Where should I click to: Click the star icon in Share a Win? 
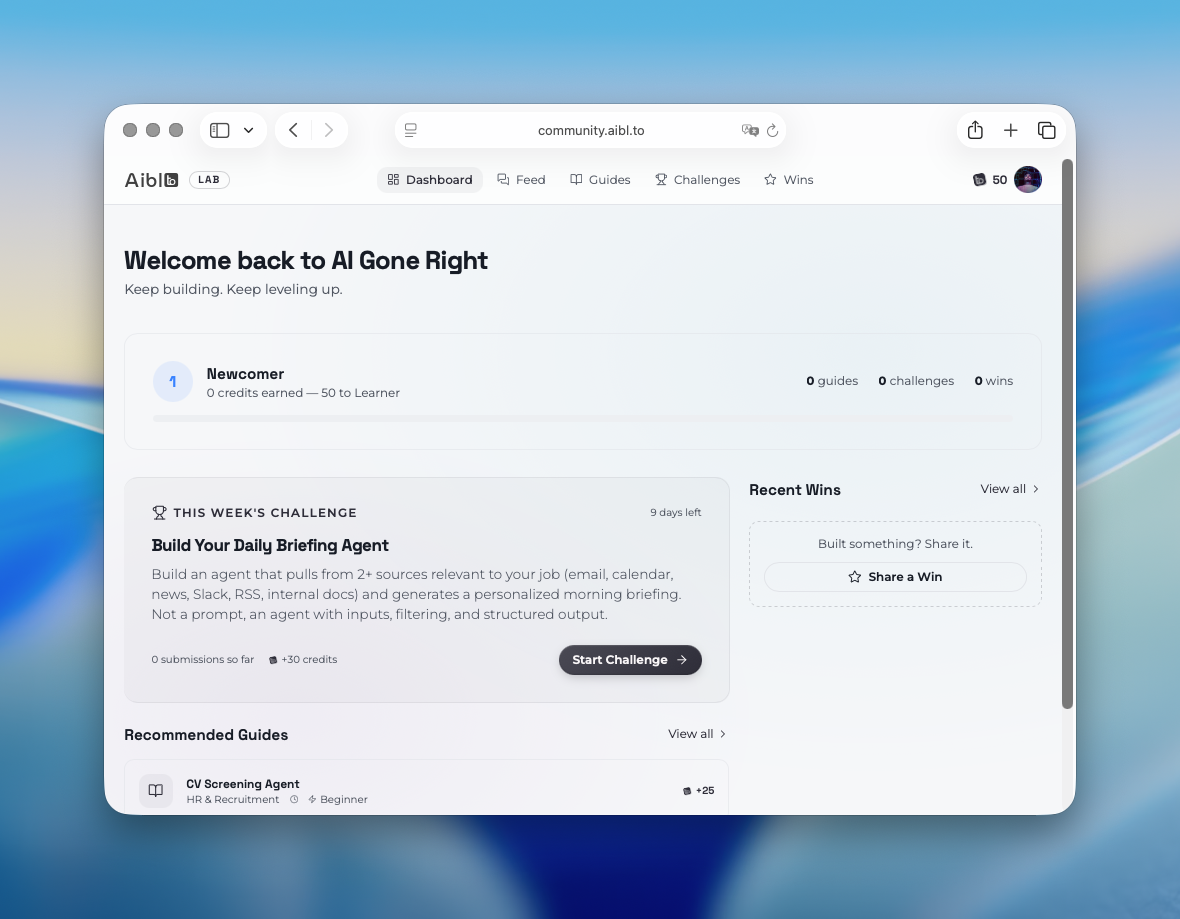click(x=854, y=577)
